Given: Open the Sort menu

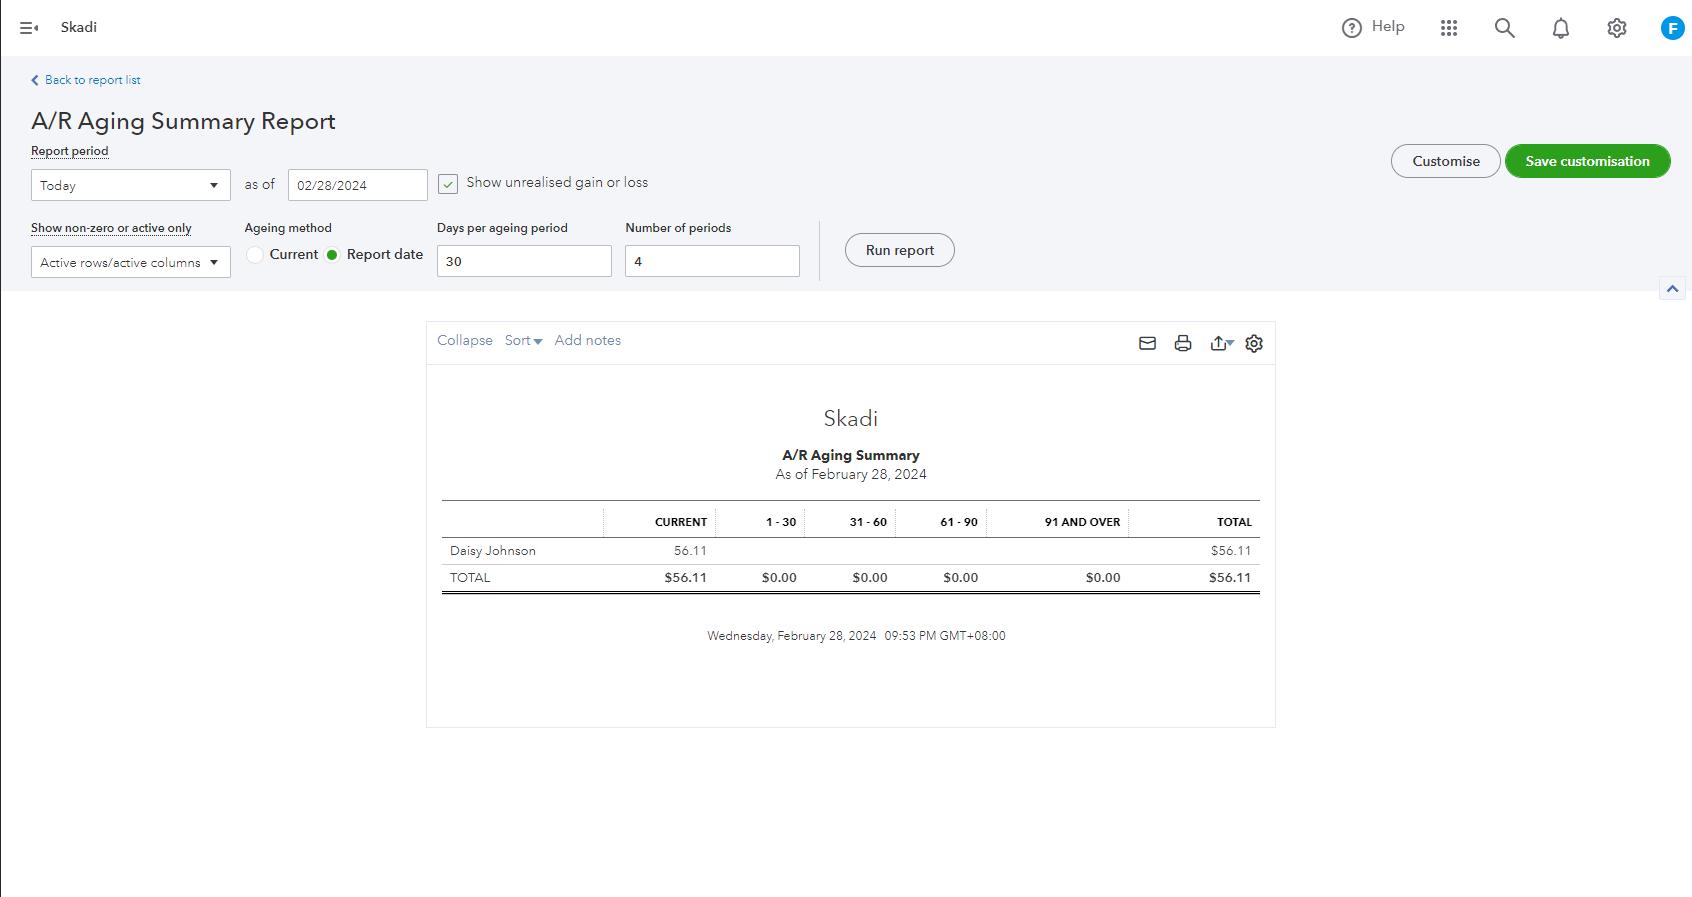Looking at the screenshot, I should (523, 341).
